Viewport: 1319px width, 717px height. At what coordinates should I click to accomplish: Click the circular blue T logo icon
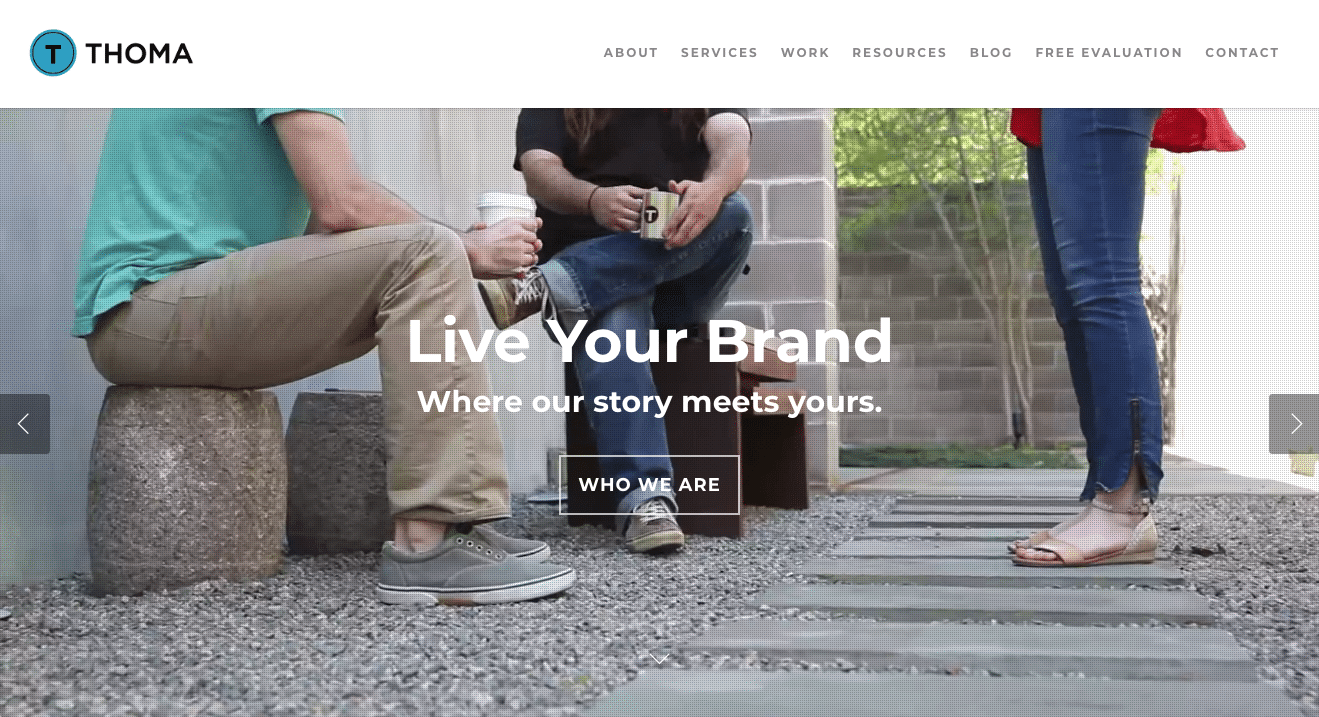[x=53, y=53]
